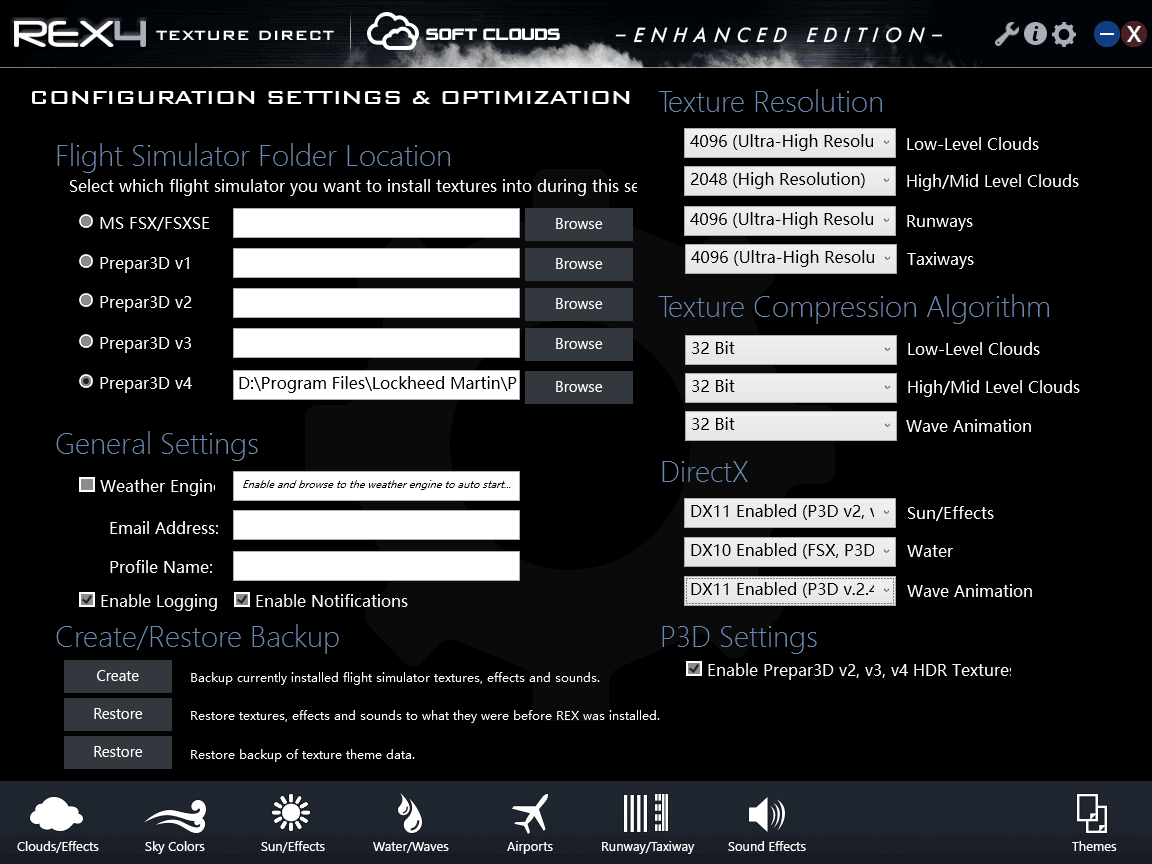Open Water DirectX dropdown
This screenshot has height=864, width=1152.
pos(790,552)
